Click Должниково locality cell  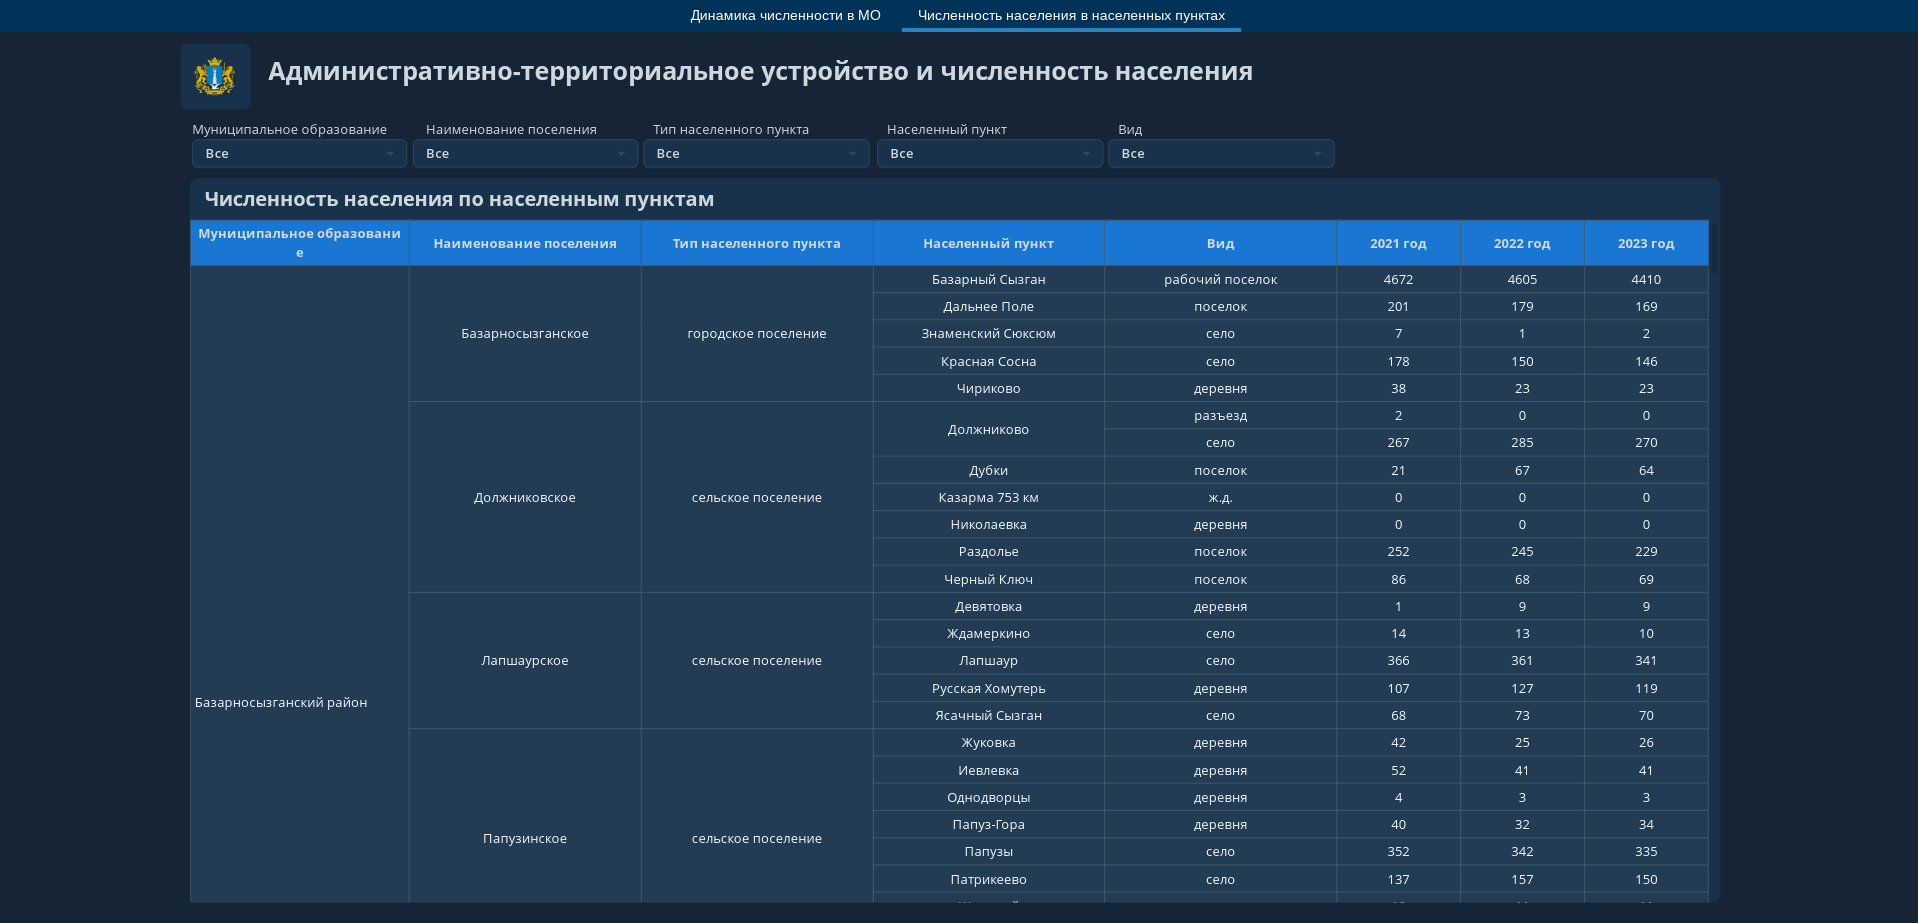click(989, 429)
